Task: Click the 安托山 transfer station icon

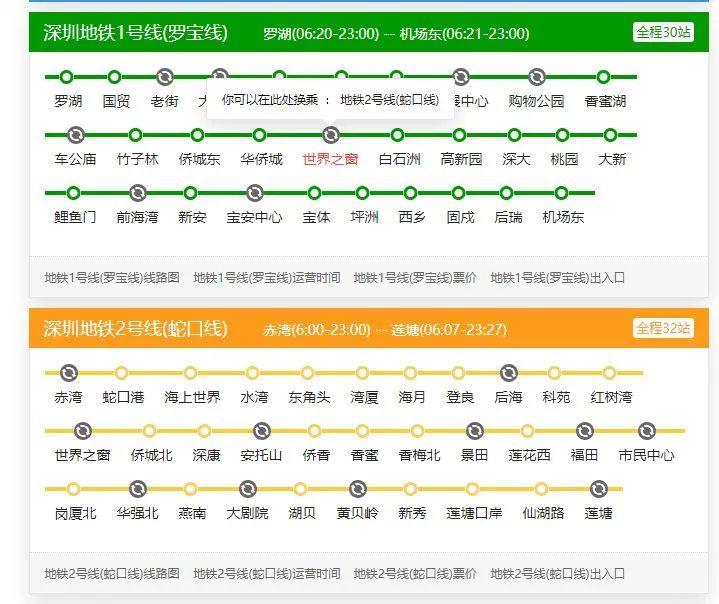Action: tap(261, 431)
